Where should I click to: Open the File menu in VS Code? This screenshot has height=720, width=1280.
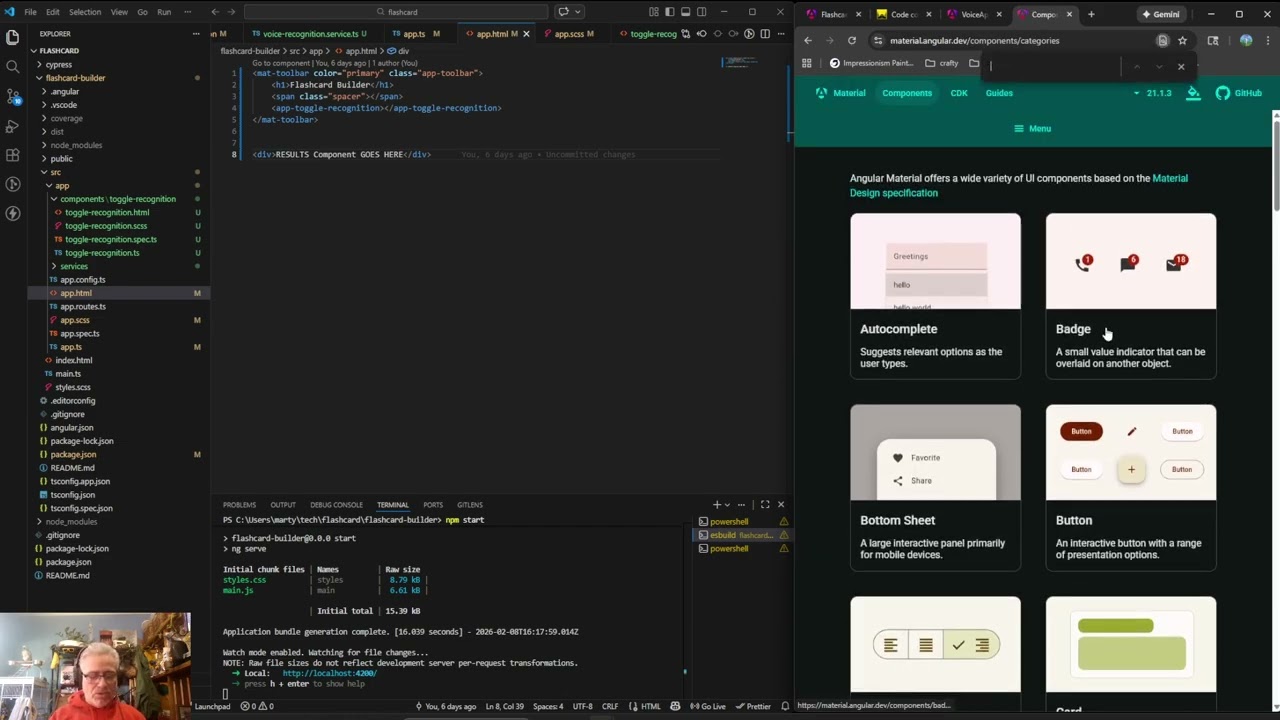30,12
